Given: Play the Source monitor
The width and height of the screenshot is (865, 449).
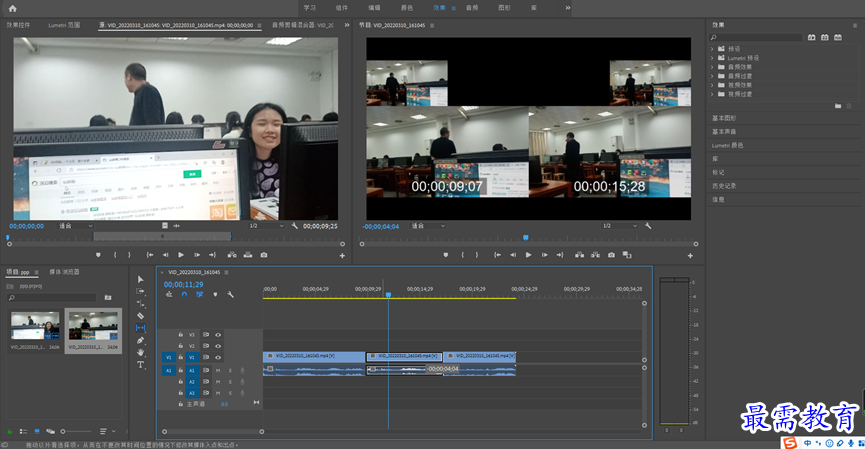Looking at the screenshot, I should [181, 255].
